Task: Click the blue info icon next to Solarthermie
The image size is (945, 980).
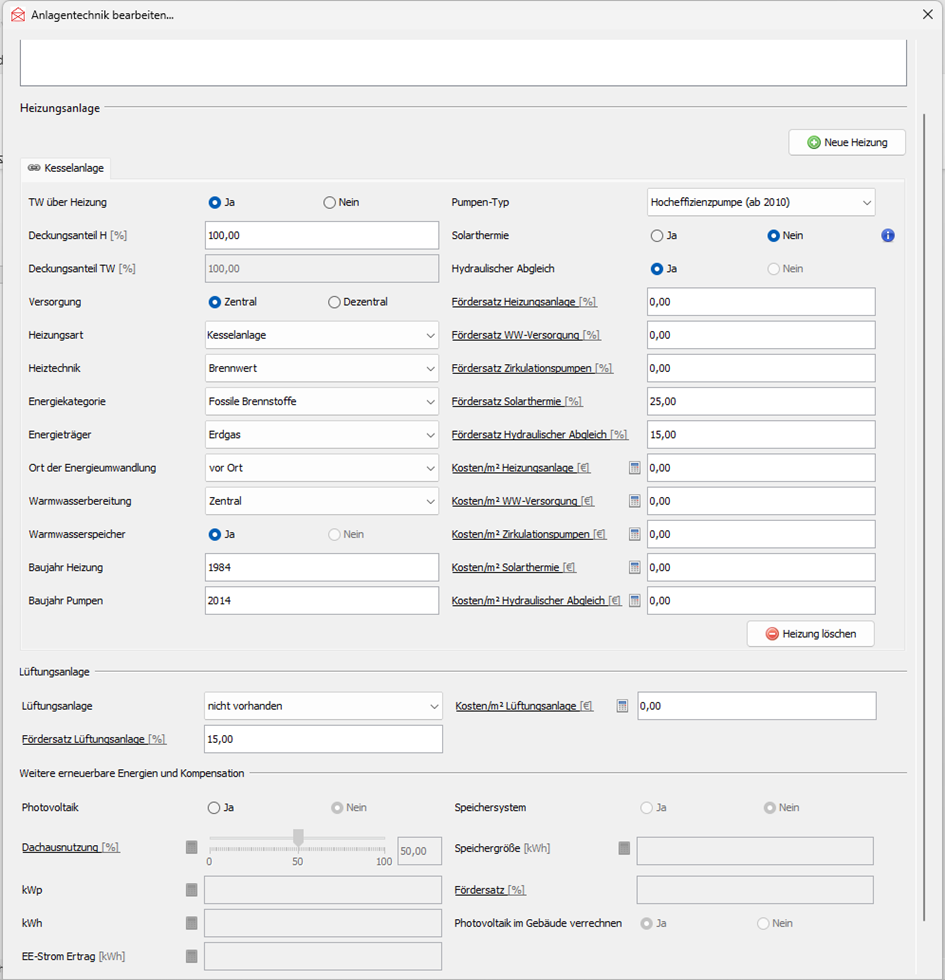Action: 887,236
